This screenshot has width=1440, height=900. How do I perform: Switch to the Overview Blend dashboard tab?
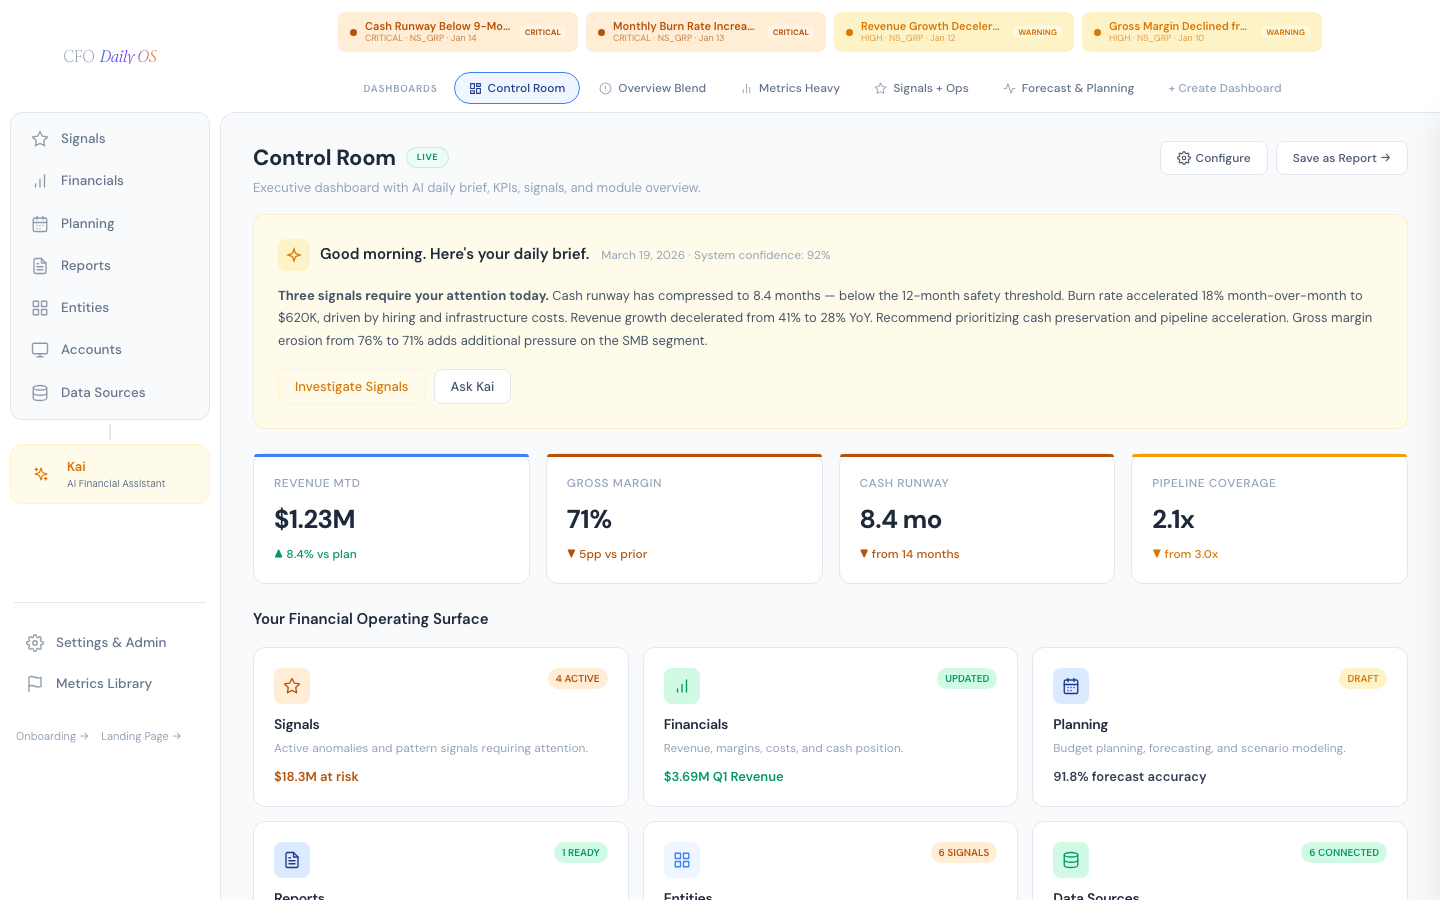click(652, 88)
